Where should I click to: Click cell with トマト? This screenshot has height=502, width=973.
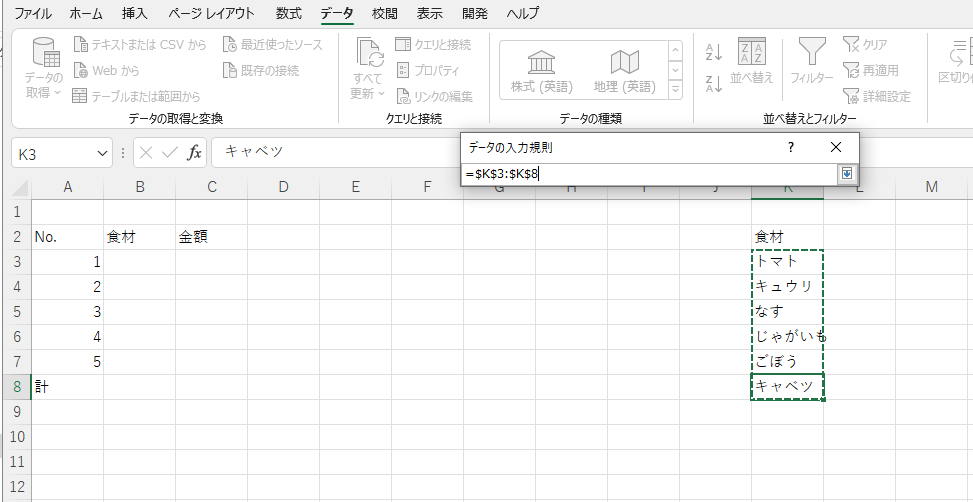coord(787,261)
